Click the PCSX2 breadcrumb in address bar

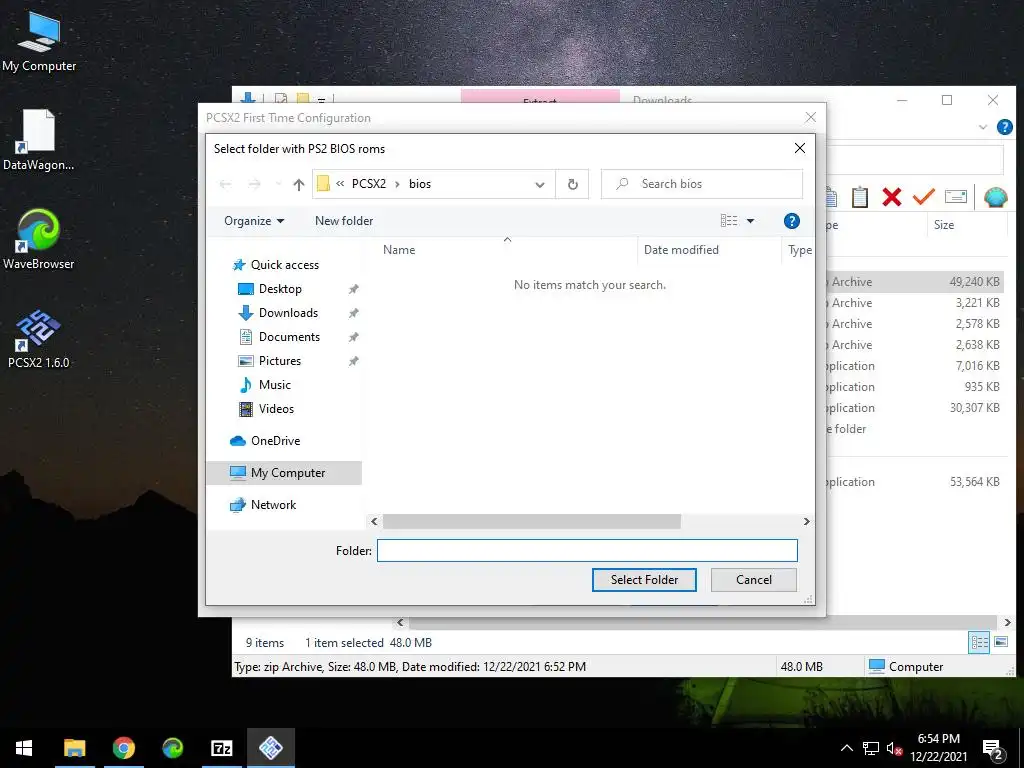point(369,184)
